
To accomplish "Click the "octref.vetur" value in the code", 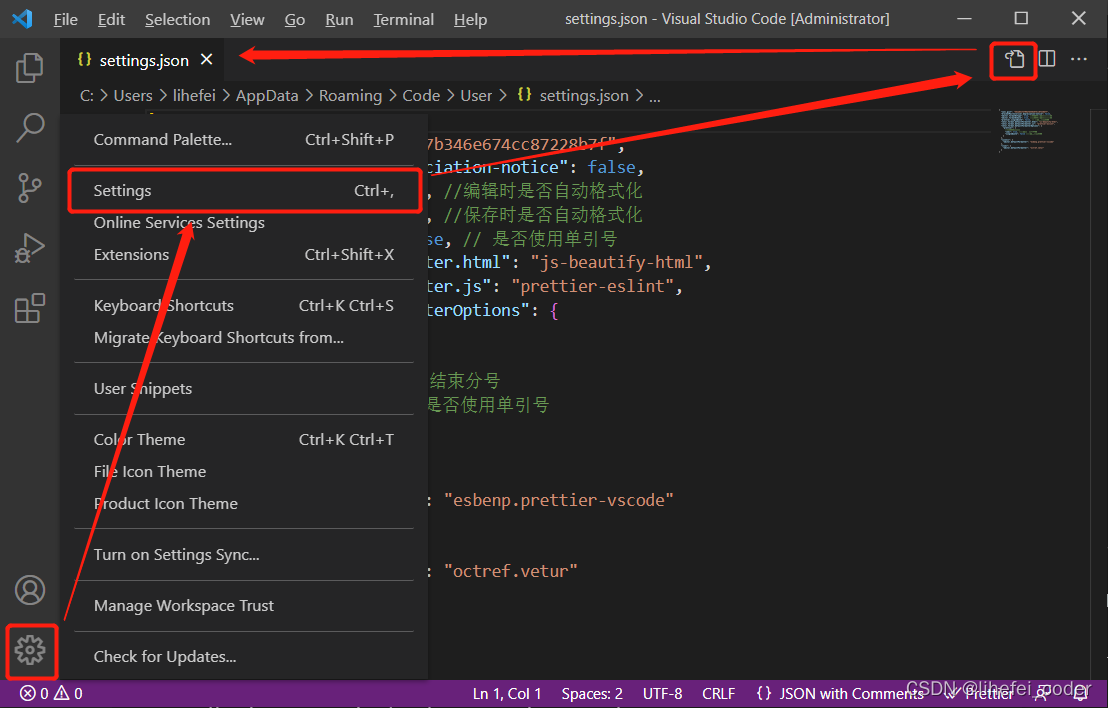I will [x=510, y=571].
